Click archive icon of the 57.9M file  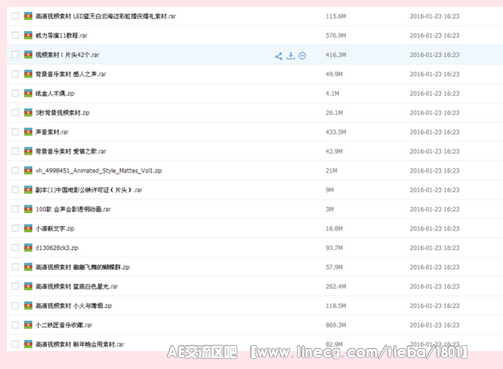tap(28, 267)
